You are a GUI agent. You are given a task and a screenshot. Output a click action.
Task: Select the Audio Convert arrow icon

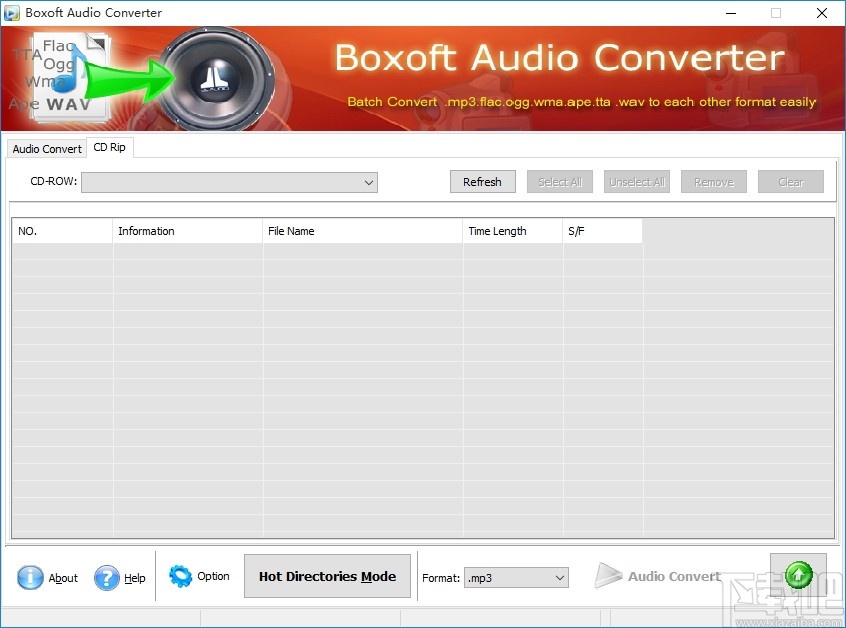611,575
